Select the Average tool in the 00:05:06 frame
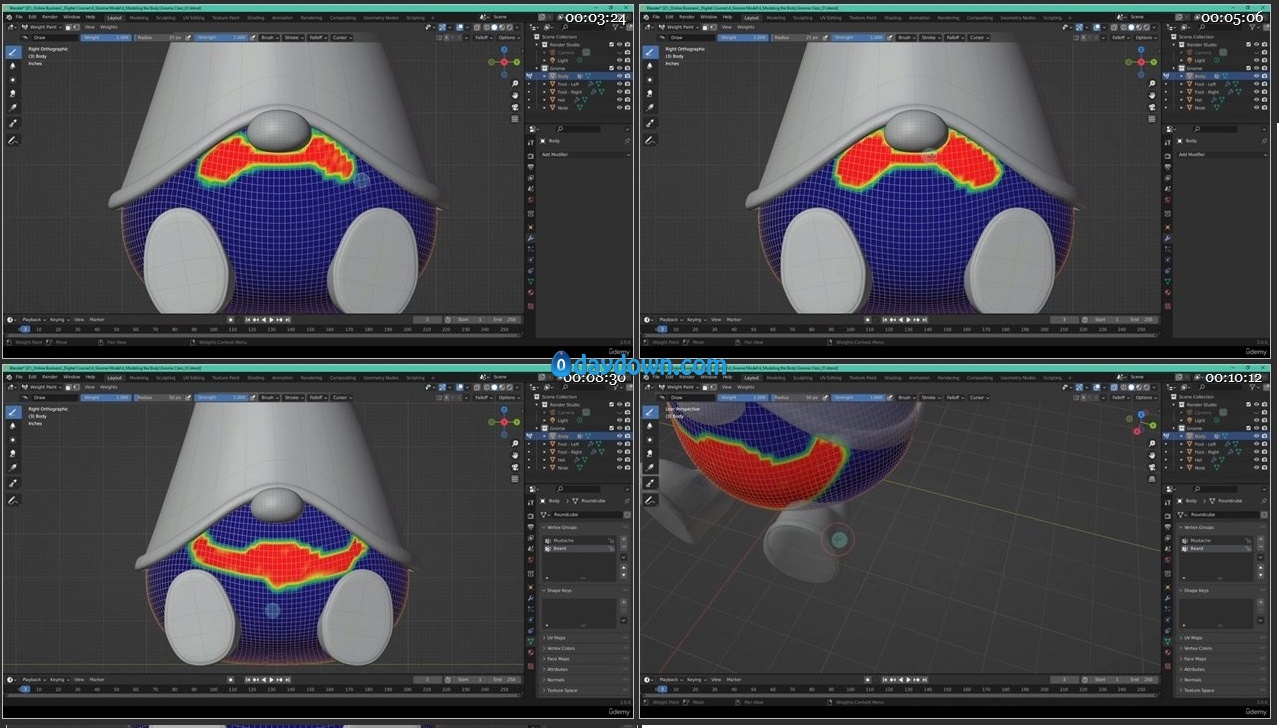The image size is (1279, 728). click(x=651, y=79)
